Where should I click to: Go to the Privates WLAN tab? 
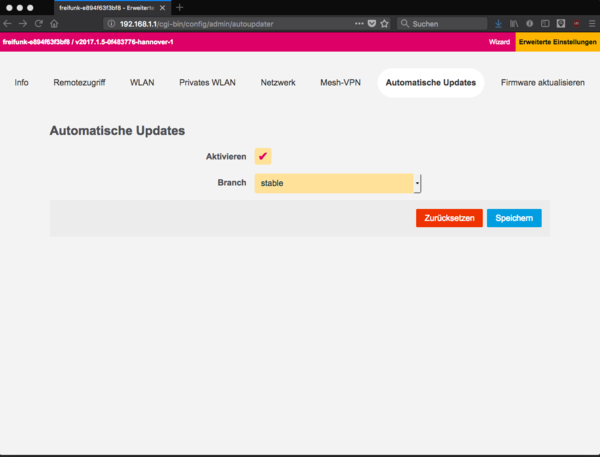[207, 83]
